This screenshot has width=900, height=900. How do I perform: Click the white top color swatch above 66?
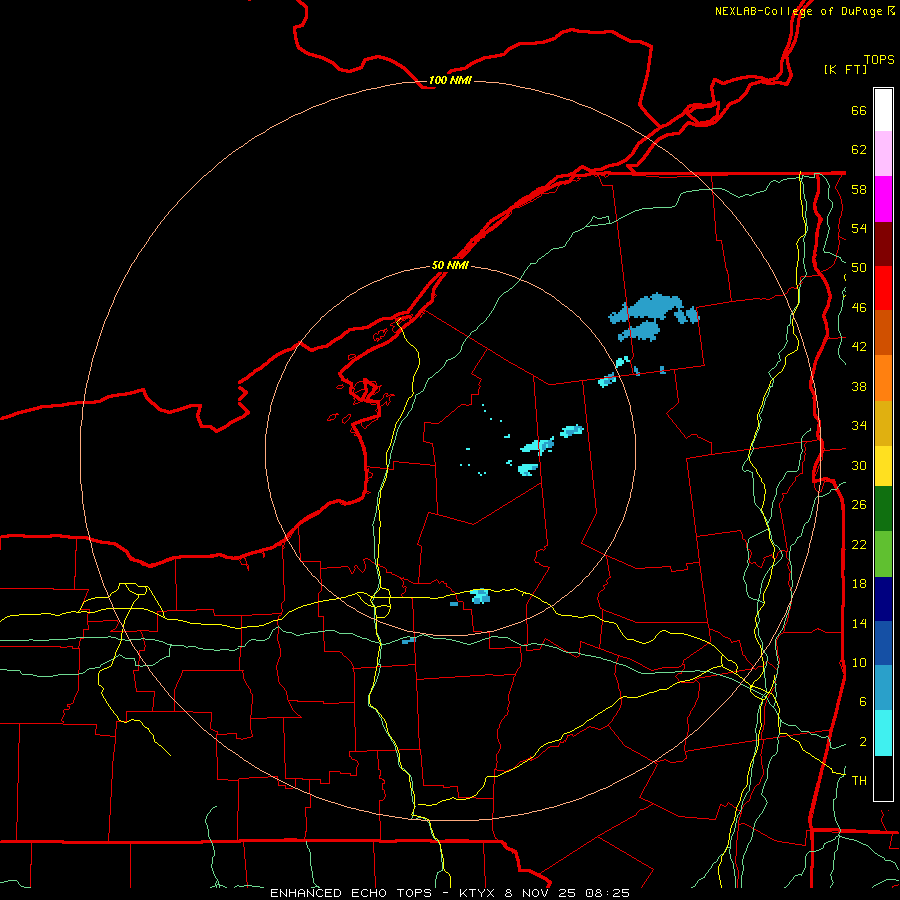(883, 110)
